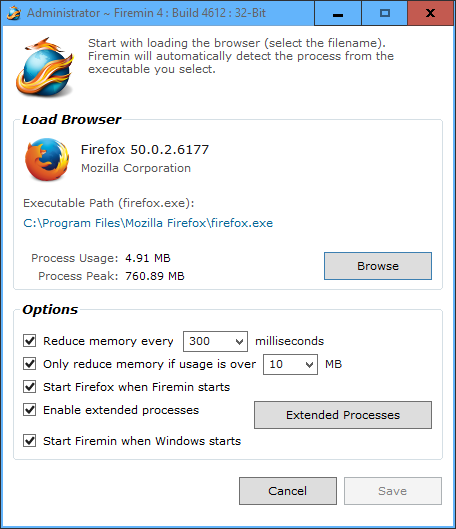Disable Start Firefox when Firemin starts
The width and height of the screenshot is (456, 529).
point(30,387)
